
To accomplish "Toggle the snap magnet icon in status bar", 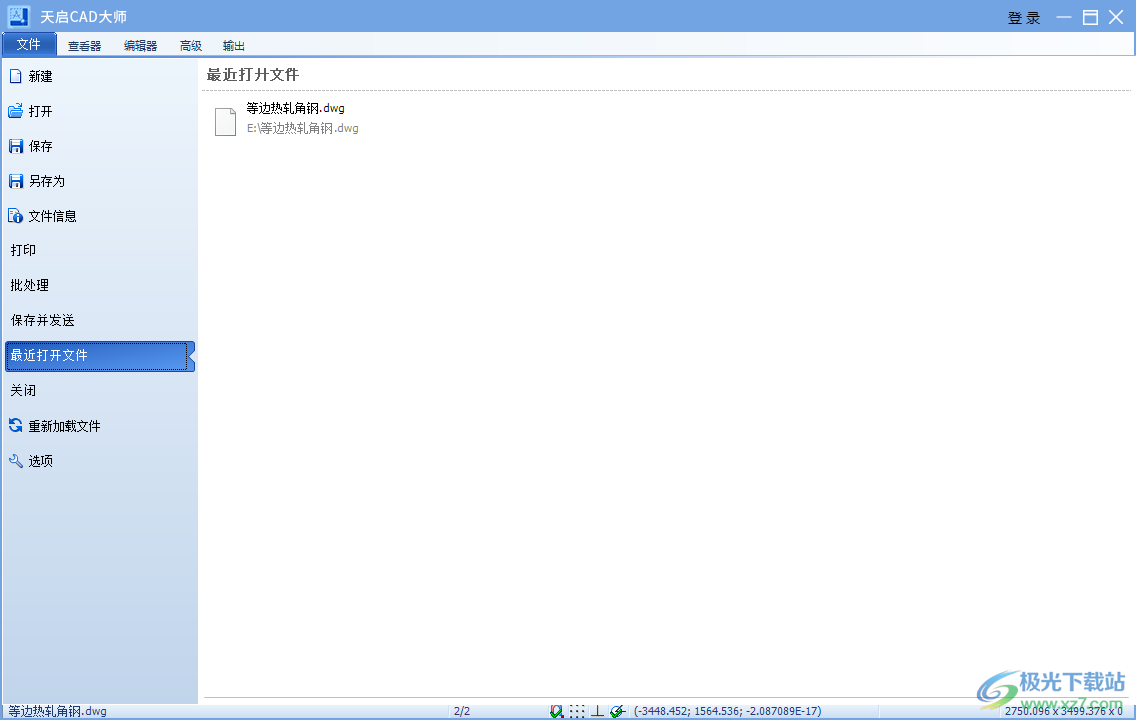I will pos(556,712).
